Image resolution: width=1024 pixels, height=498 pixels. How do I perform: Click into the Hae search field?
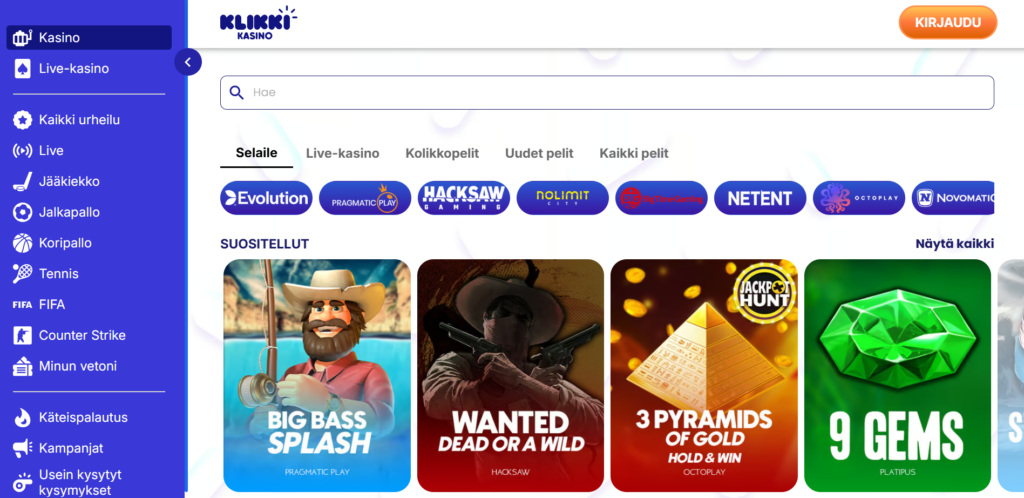click(x=607, y=93)
